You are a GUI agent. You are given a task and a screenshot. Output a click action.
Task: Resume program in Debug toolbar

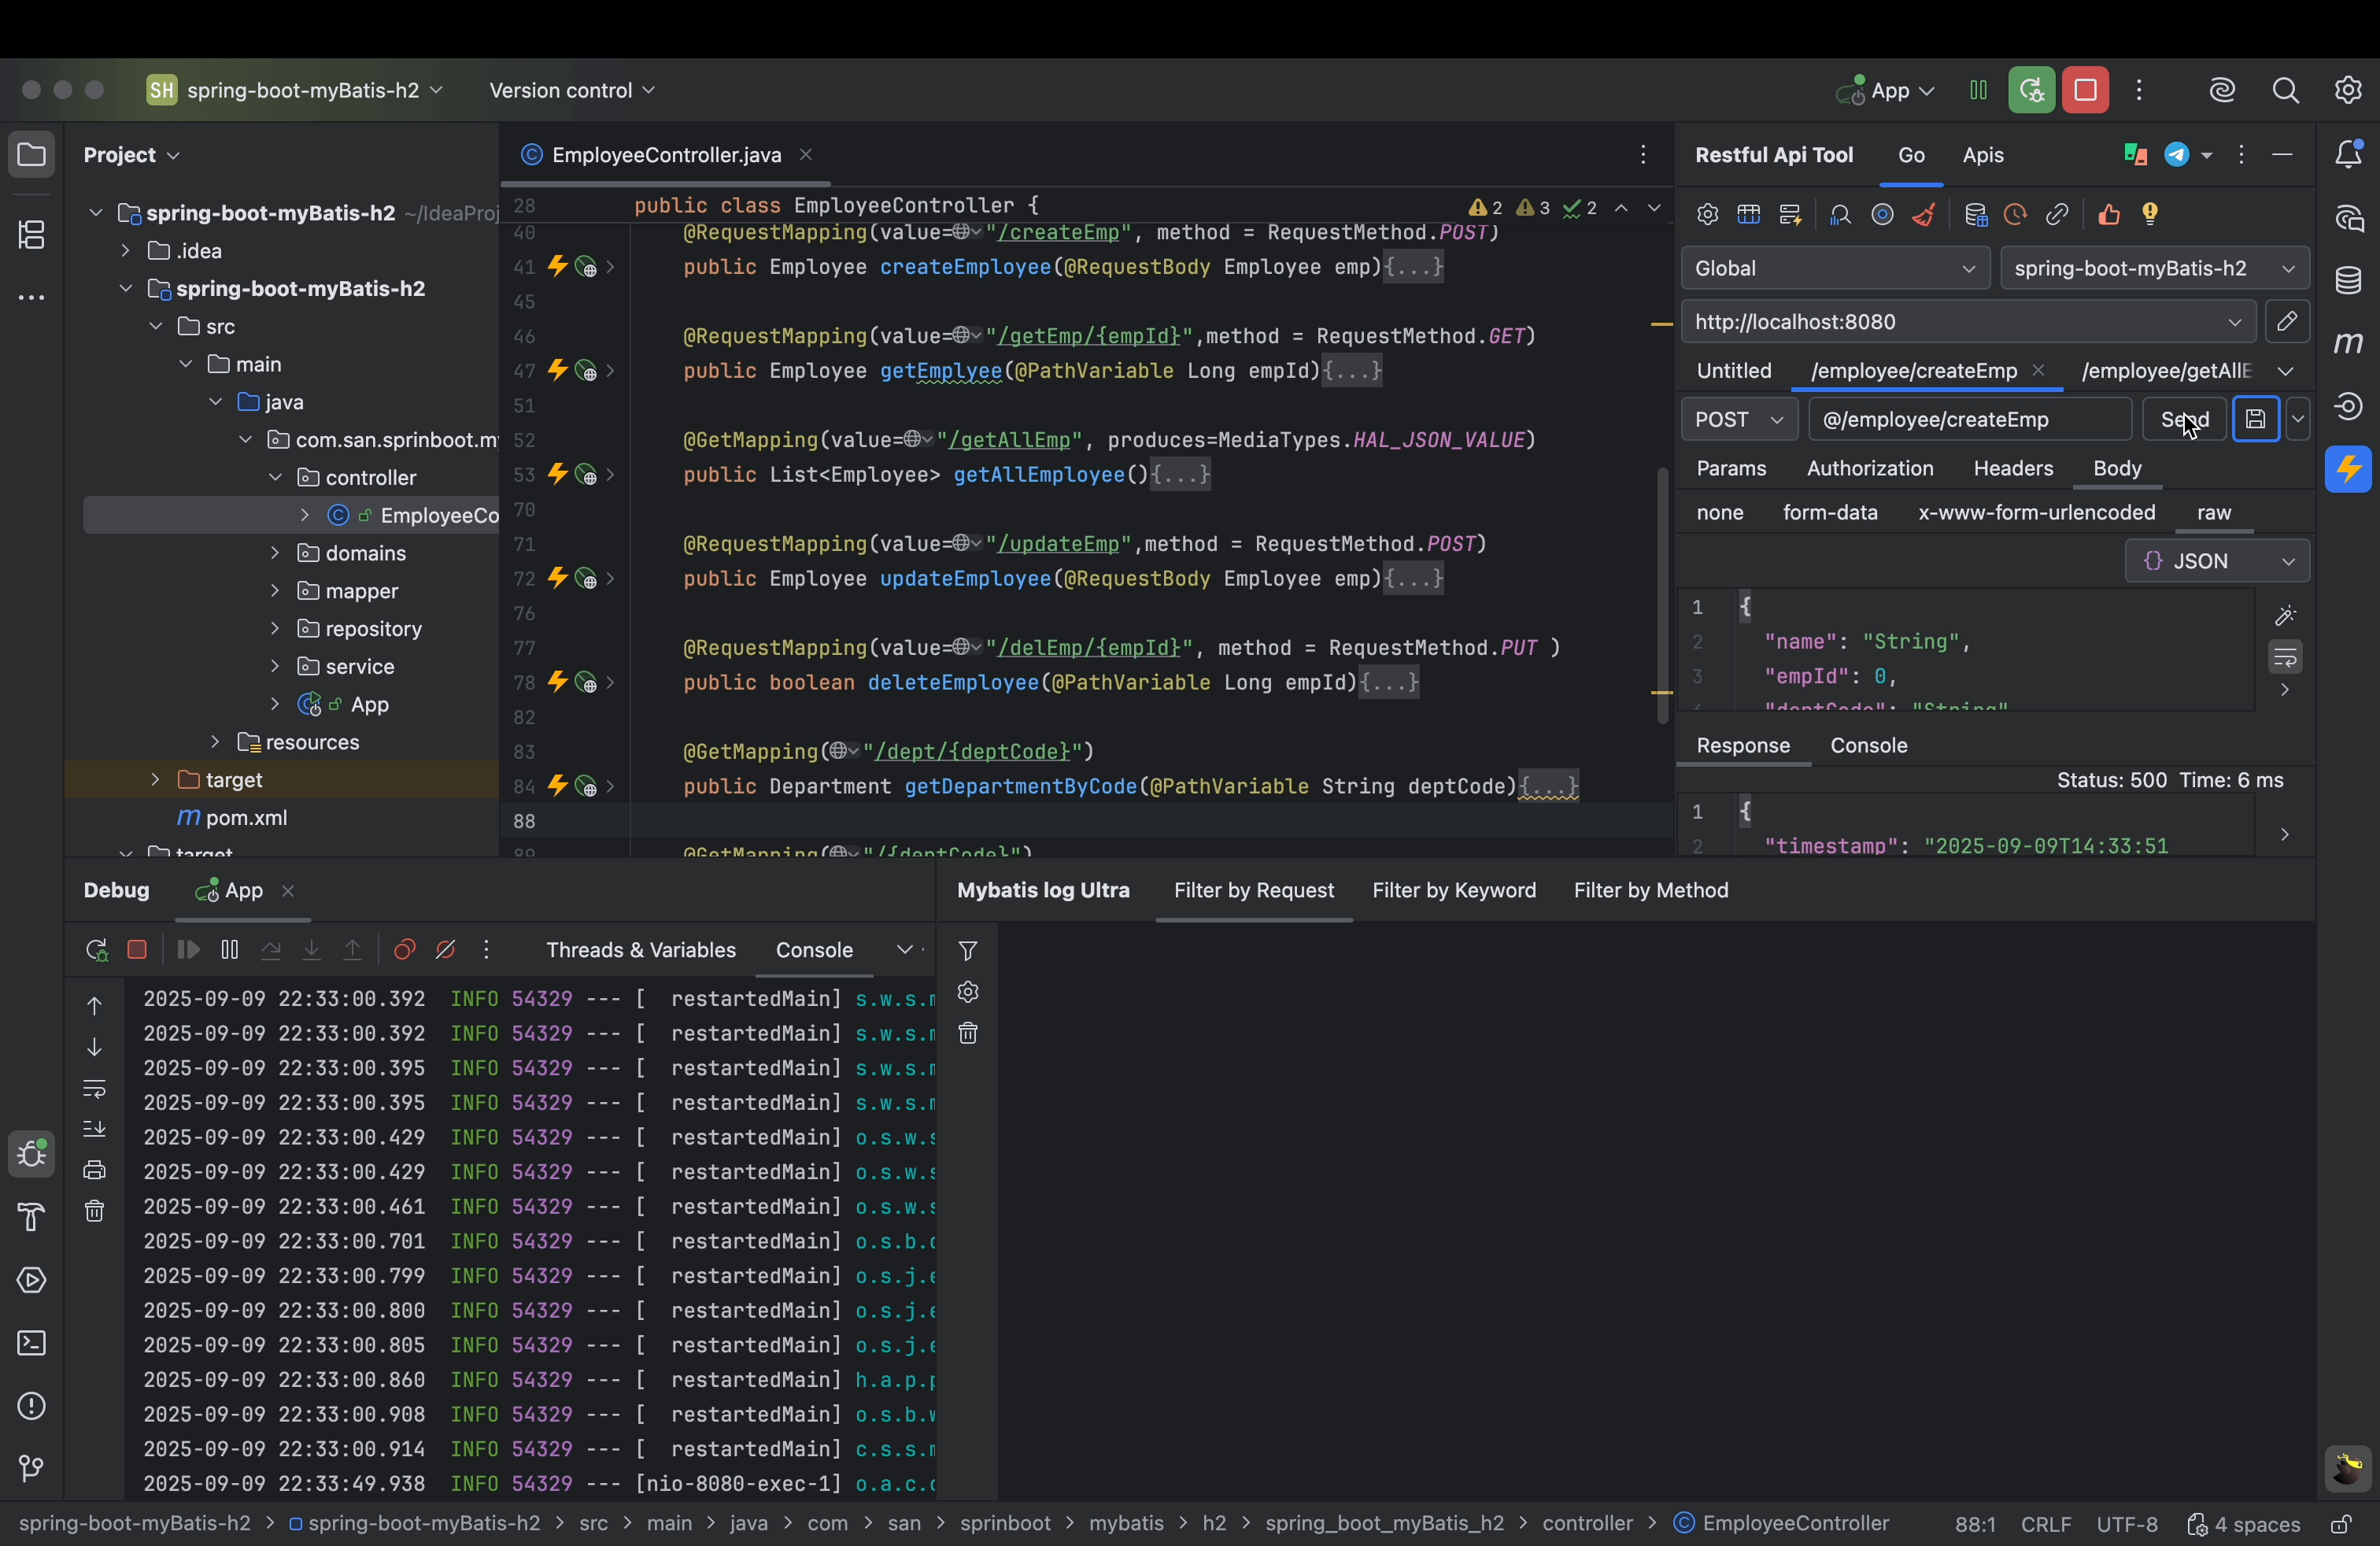point(188,951)
